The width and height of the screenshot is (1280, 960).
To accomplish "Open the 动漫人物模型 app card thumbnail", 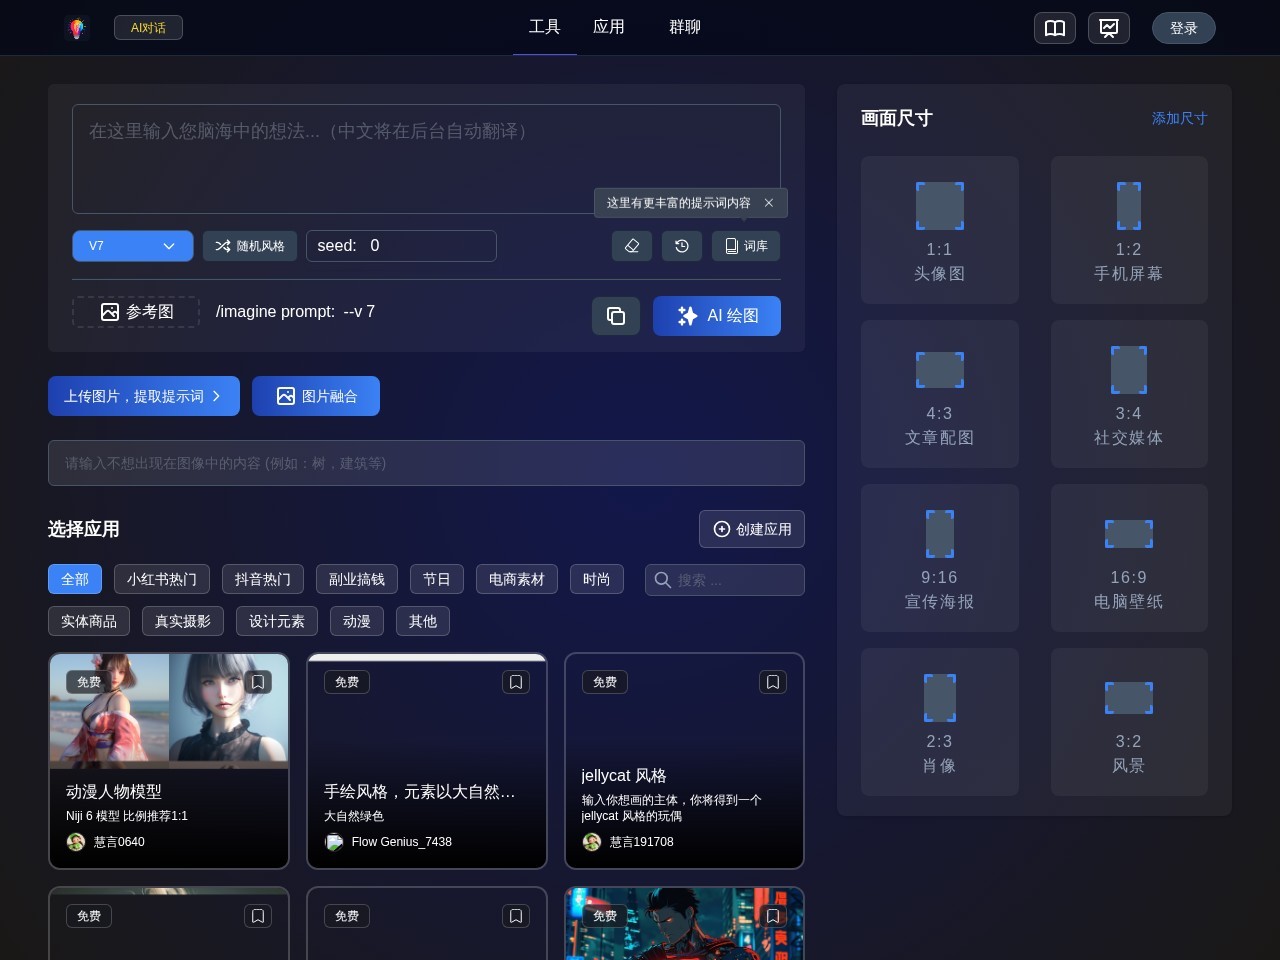I will pos(169,711).
